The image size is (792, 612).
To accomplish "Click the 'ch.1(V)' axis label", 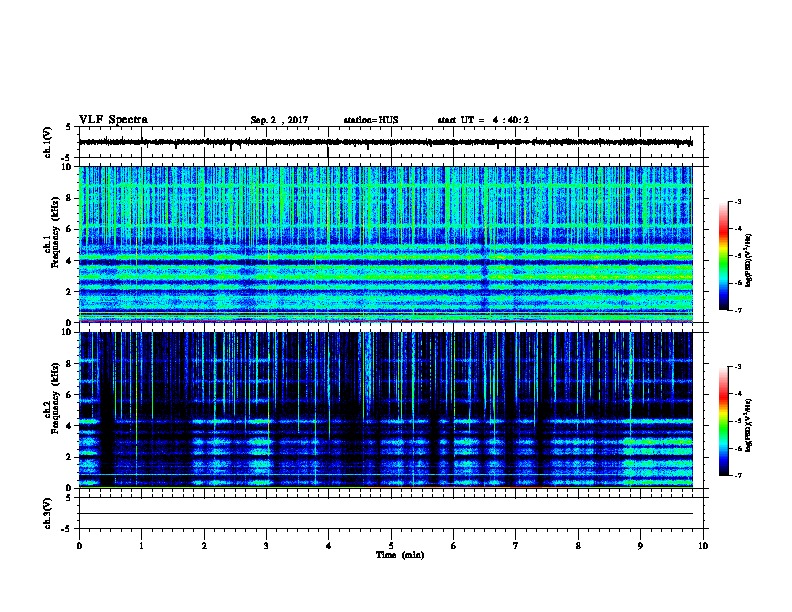I will pos(47,142).
